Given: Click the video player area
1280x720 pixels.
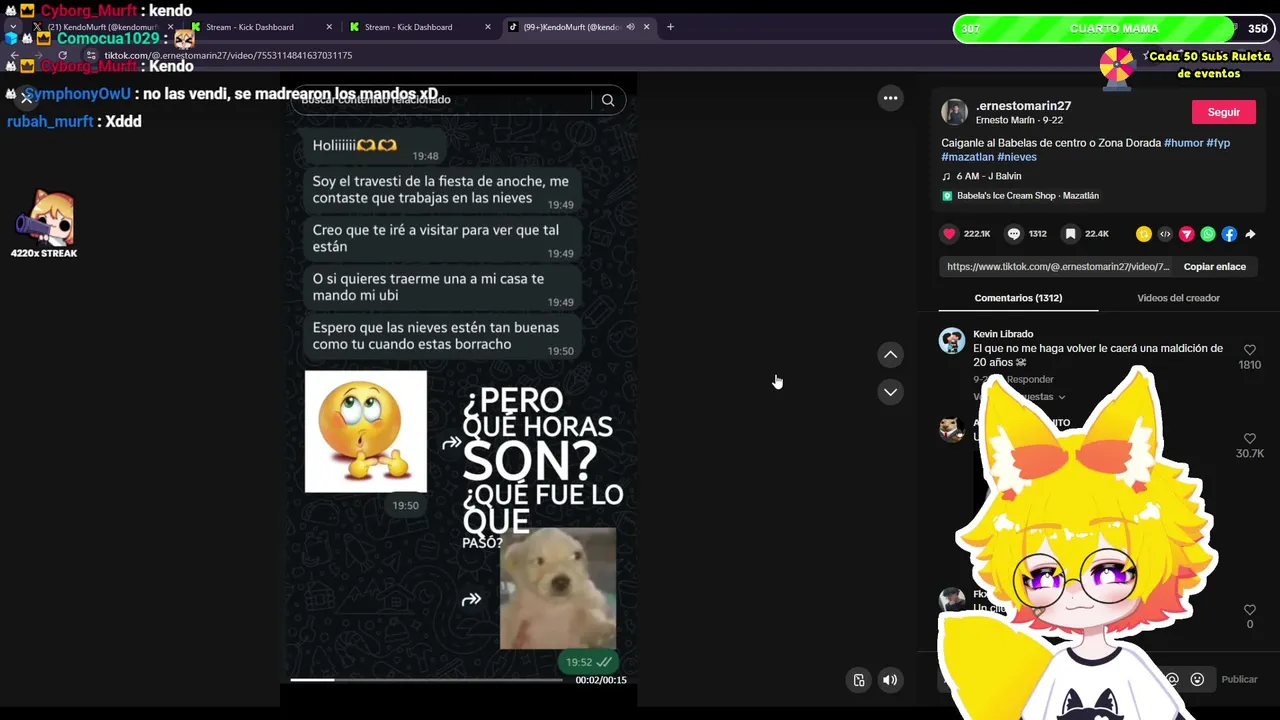Looking at the screenshot, I should [458, 390].
